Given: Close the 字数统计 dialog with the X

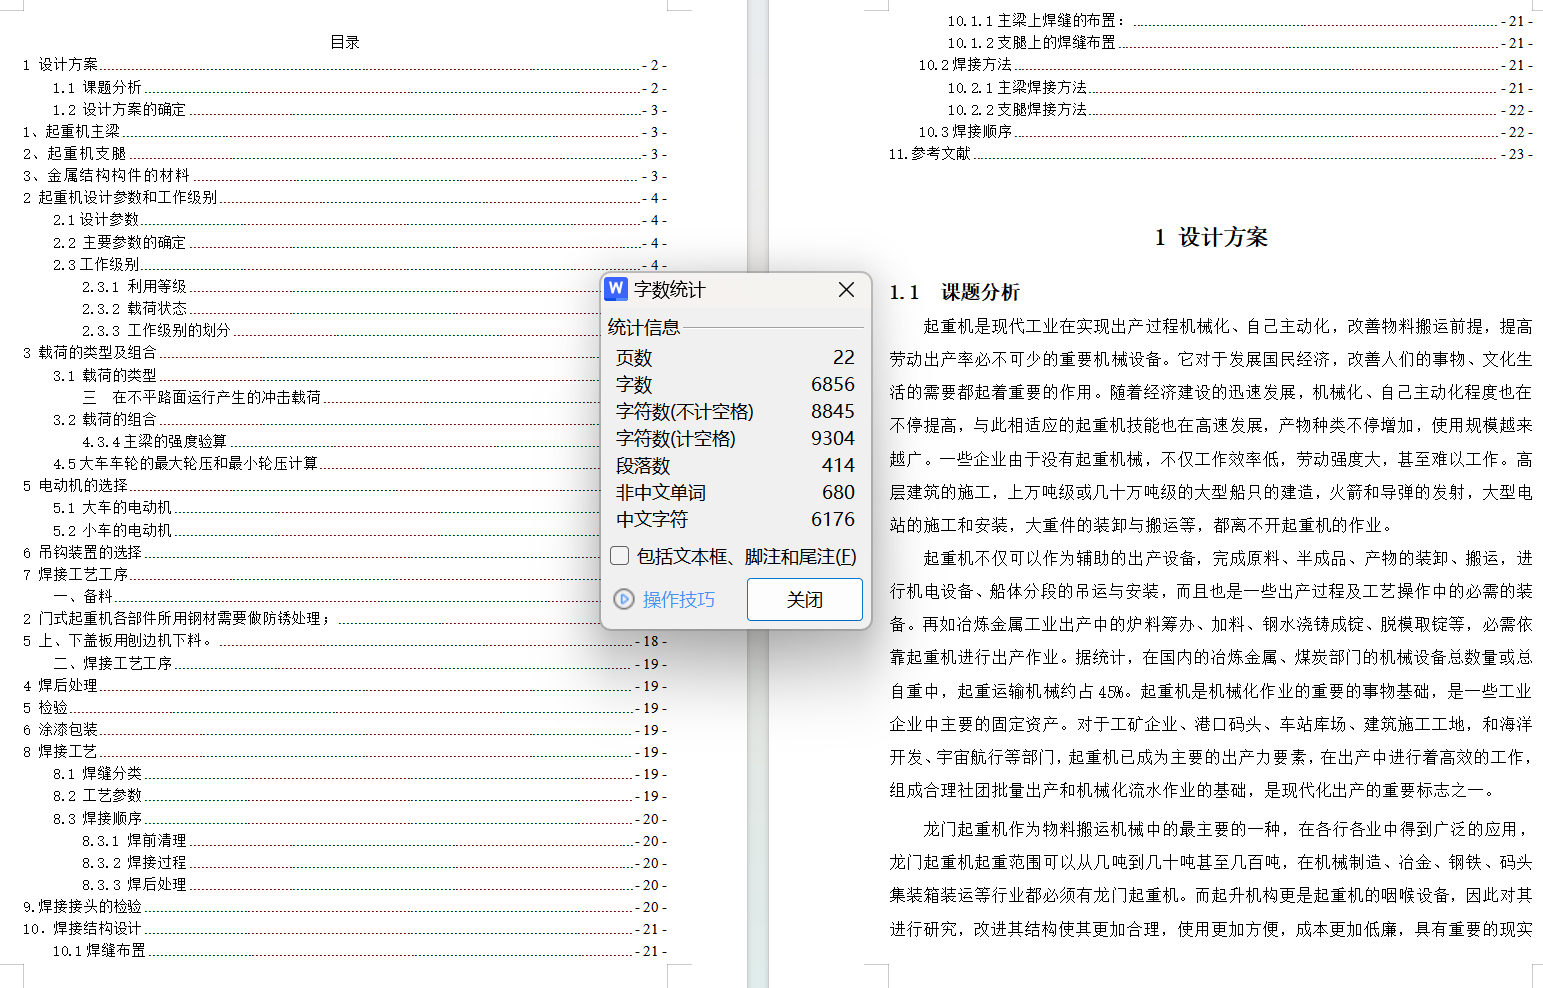Looking at the screenshot, I should pyautogui.click(x=846, y=289).
